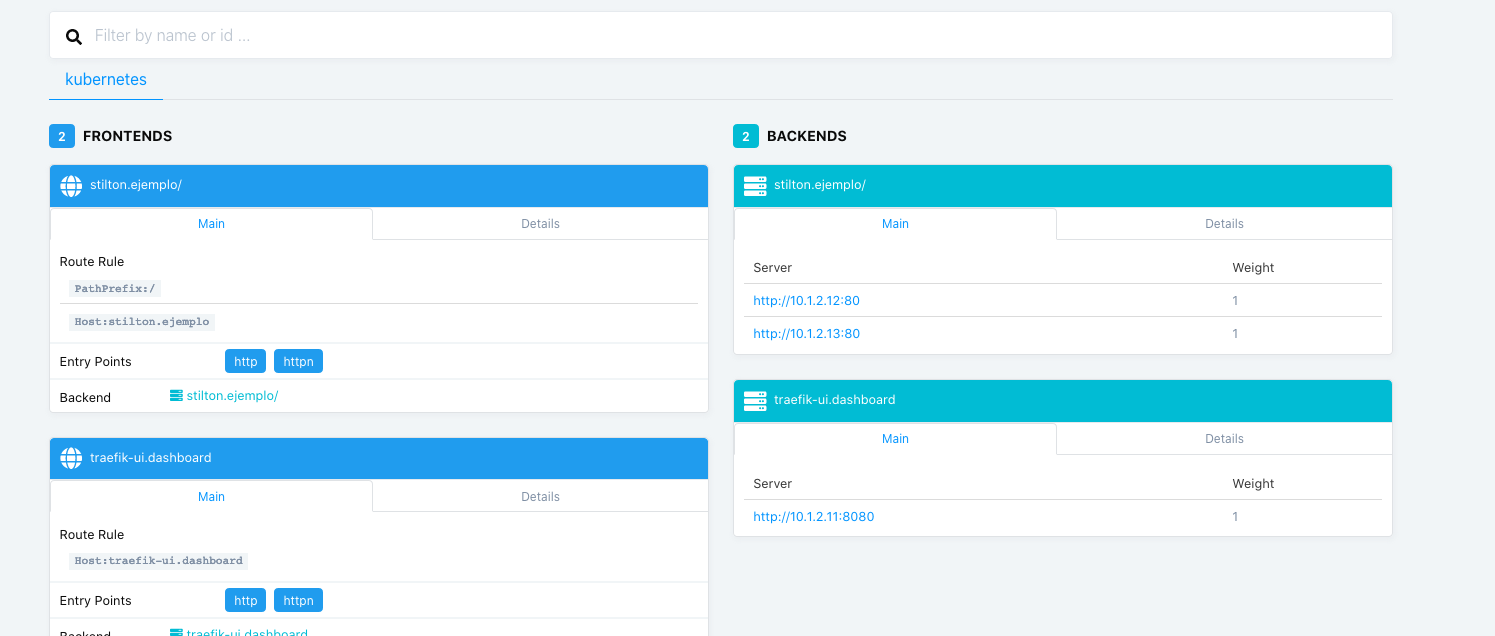Select the kubernetes provider tab
1495x636 pixels.
point(106,79)
